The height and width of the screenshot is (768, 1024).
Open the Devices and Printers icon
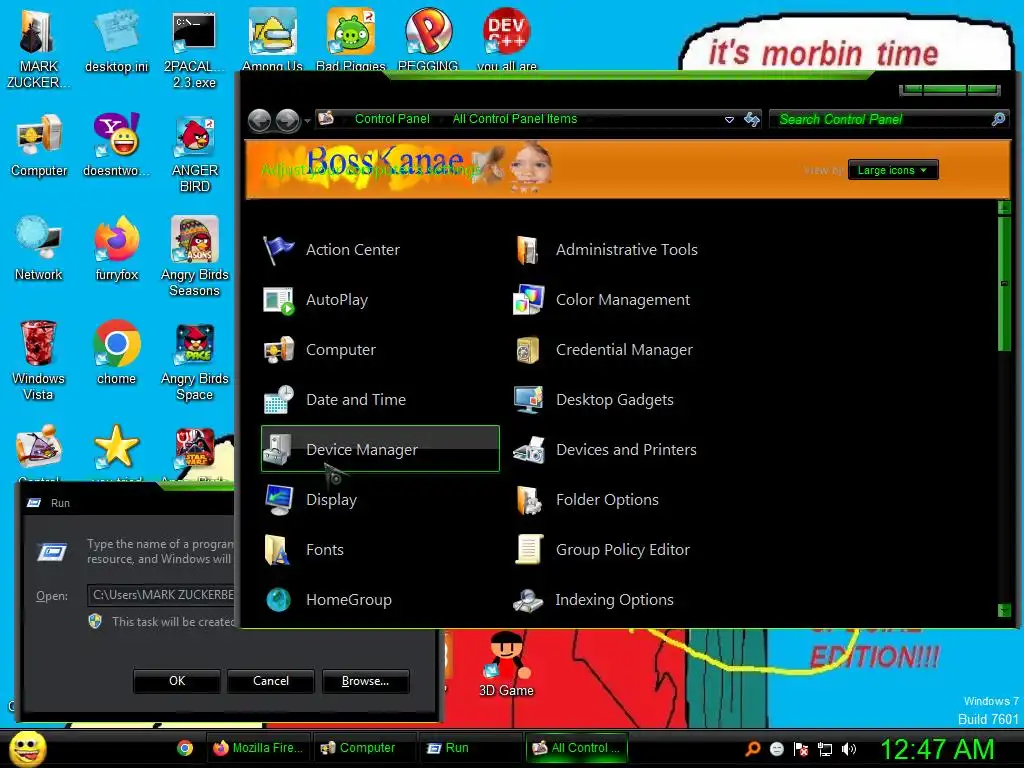pyautogui.click(x=528, y=449)
